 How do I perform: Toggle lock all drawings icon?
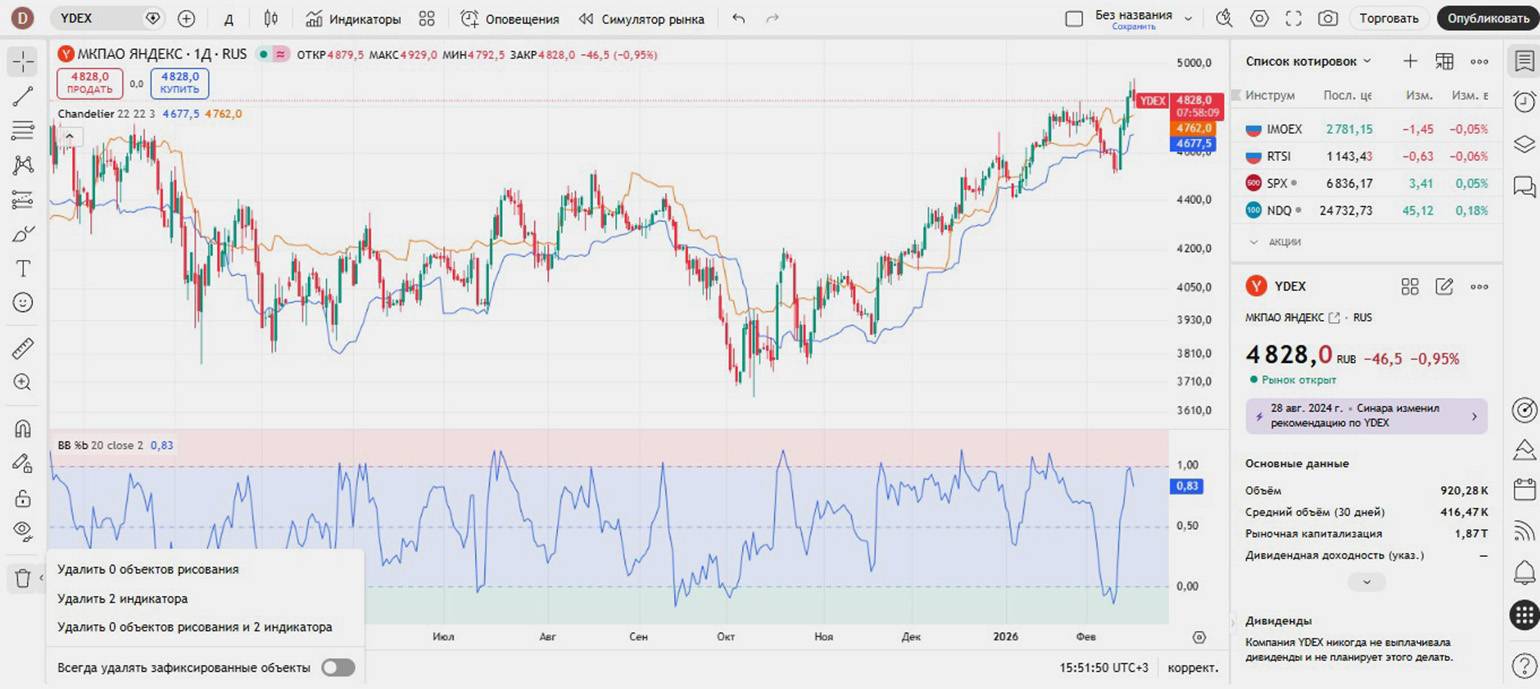tap(22, 497)
